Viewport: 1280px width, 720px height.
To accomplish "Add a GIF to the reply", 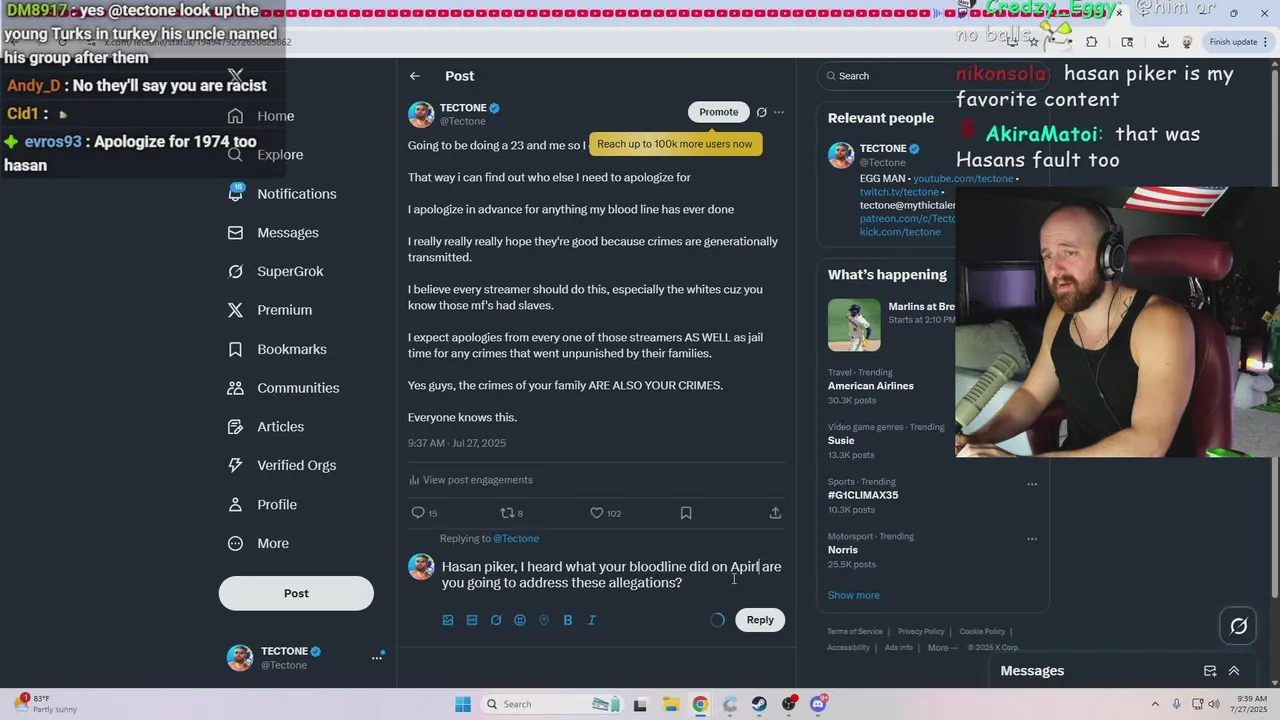I will coord(472,620).
